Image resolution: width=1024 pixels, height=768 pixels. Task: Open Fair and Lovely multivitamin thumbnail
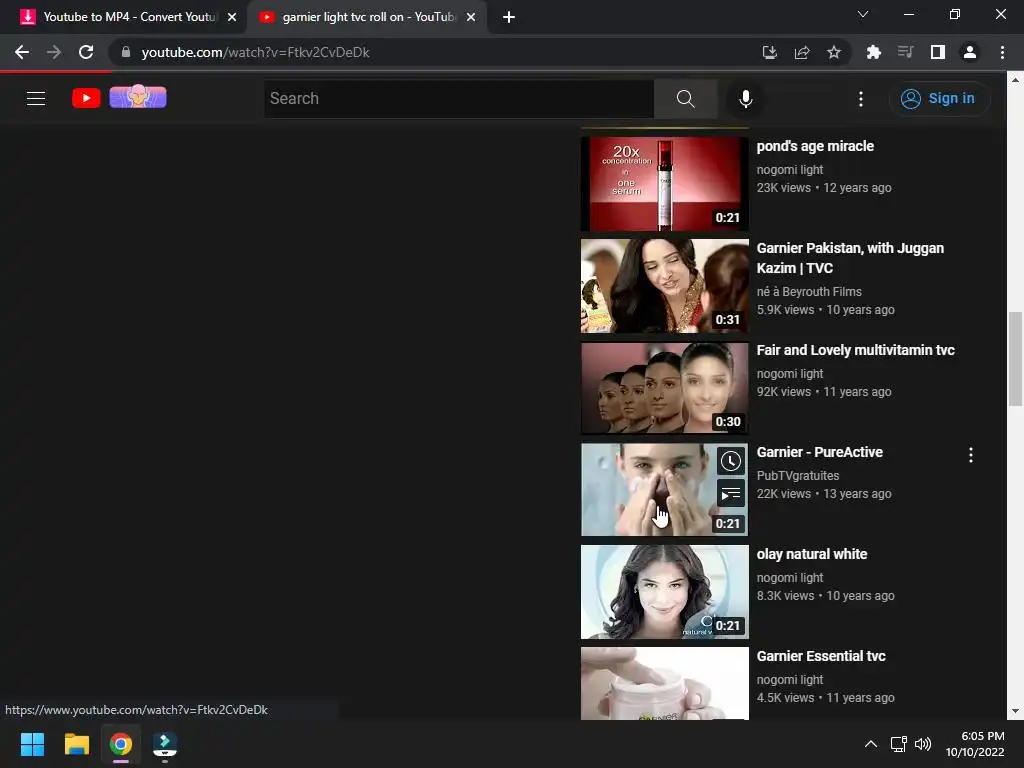pyautogui.click(x=665, y=388)
